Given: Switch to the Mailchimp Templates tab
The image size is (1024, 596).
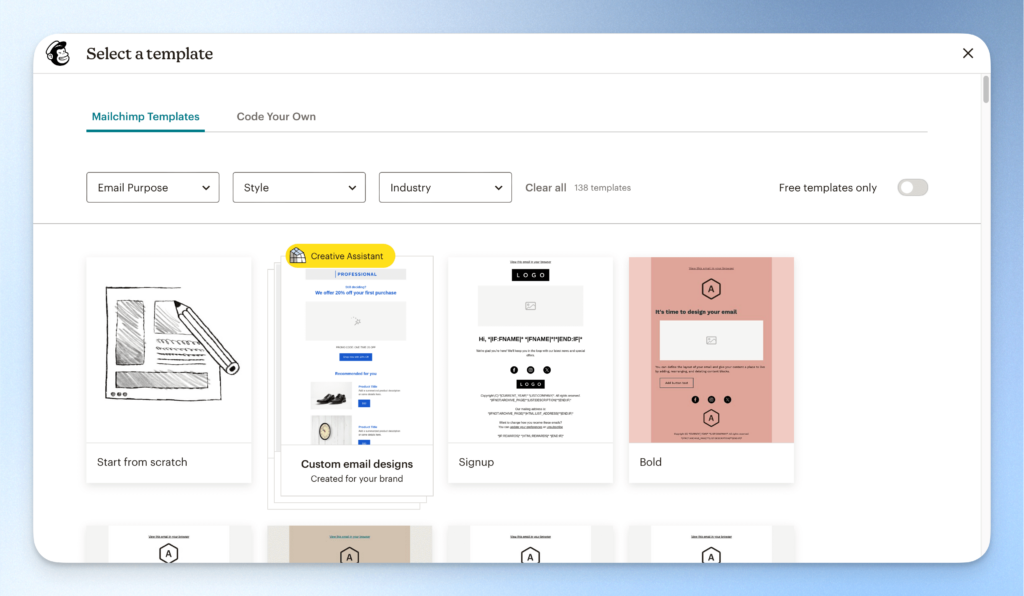Looking at the screenshot, I should point(146,116).
